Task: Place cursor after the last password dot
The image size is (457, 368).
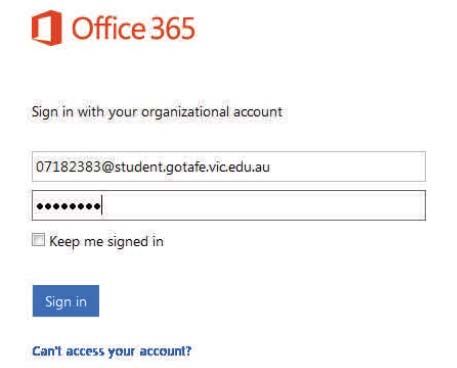Action: (x=101, y=206)
